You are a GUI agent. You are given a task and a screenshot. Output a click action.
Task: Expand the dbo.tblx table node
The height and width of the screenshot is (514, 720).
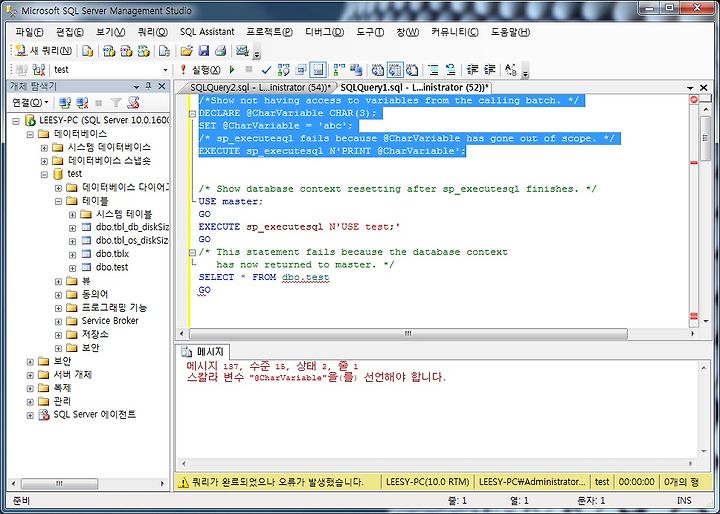coord(72,254)
